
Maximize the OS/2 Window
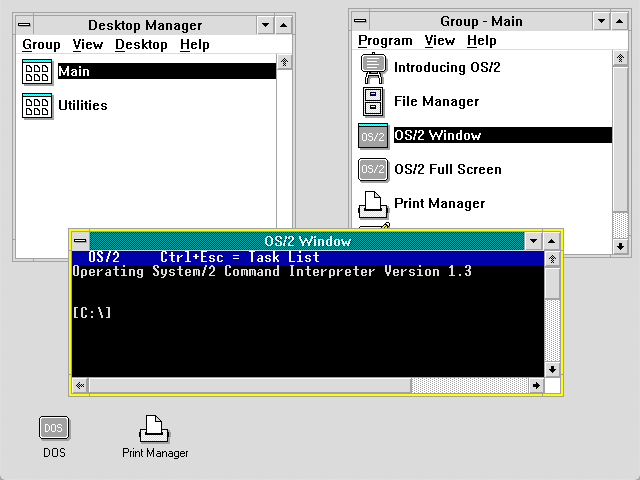(551, 241)
